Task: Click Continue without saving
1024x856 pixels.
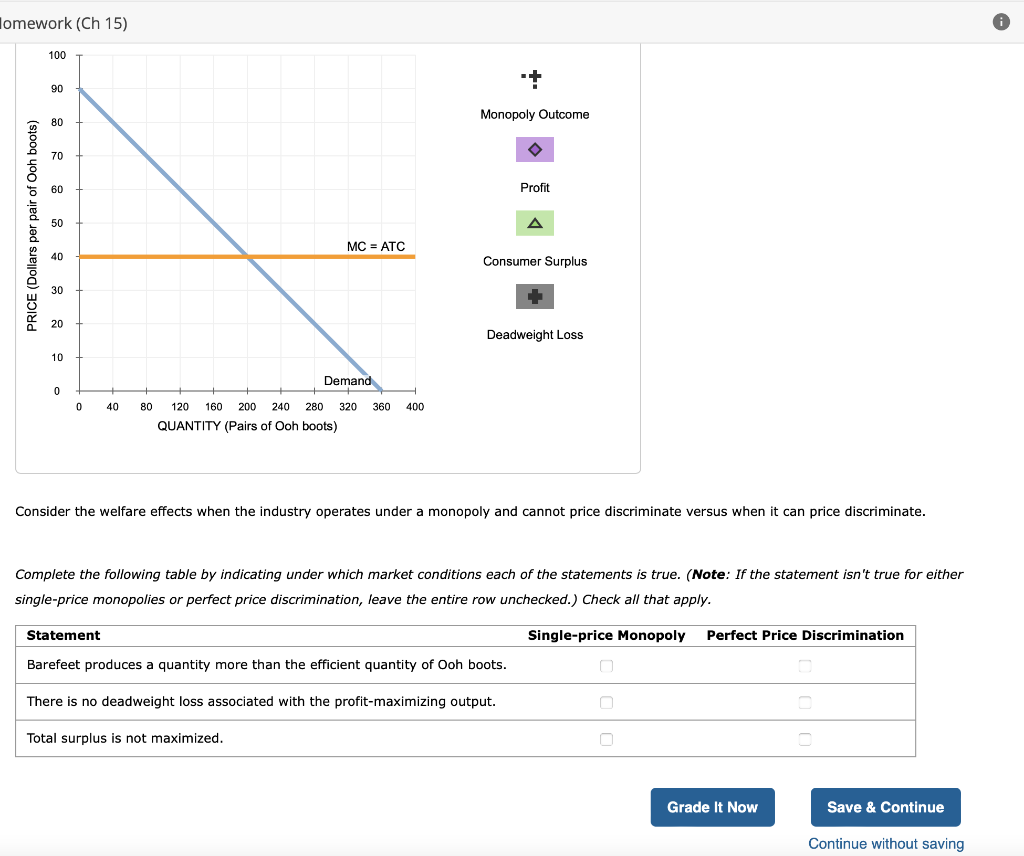Action: coord(885,844)
